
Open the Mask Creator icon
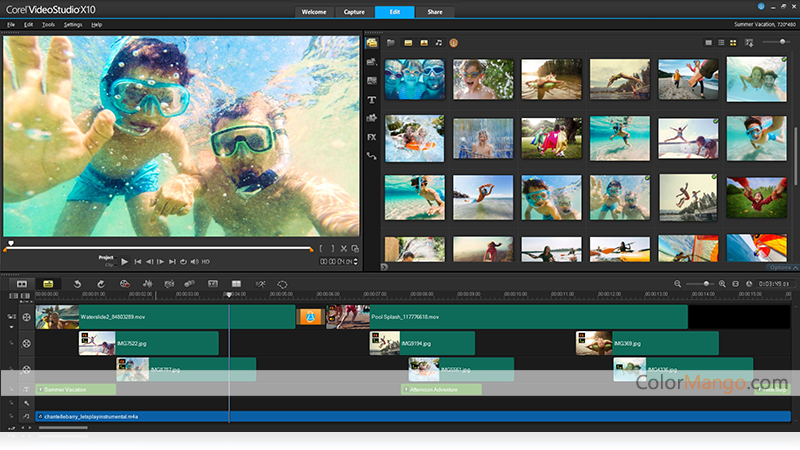click(x=282, y=284)
